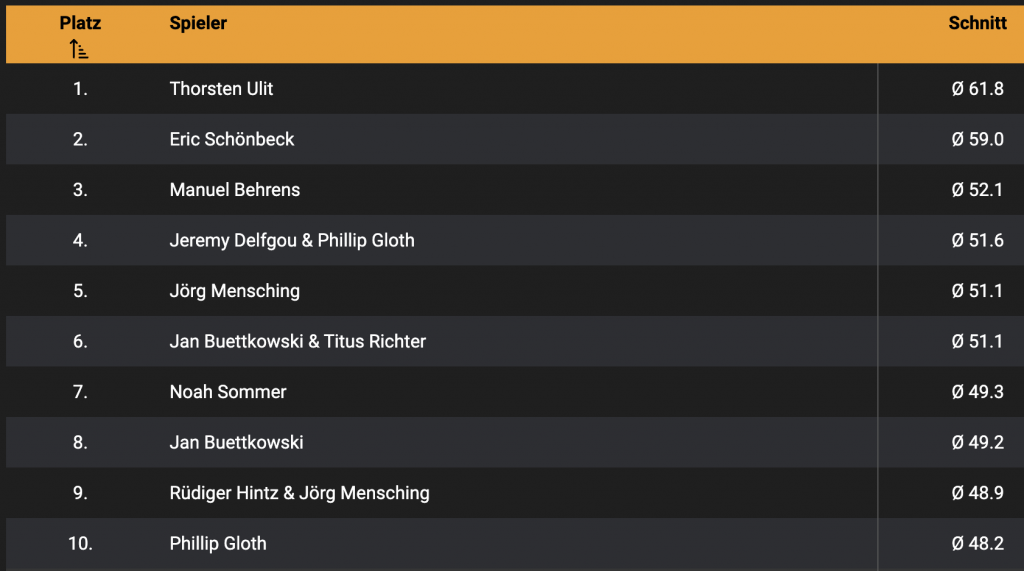Screen dimensions: 1024x571
Task: Select Jan Buettkowski & Titus Richter row
Action: pyautogui.click(x=298, y=341)
